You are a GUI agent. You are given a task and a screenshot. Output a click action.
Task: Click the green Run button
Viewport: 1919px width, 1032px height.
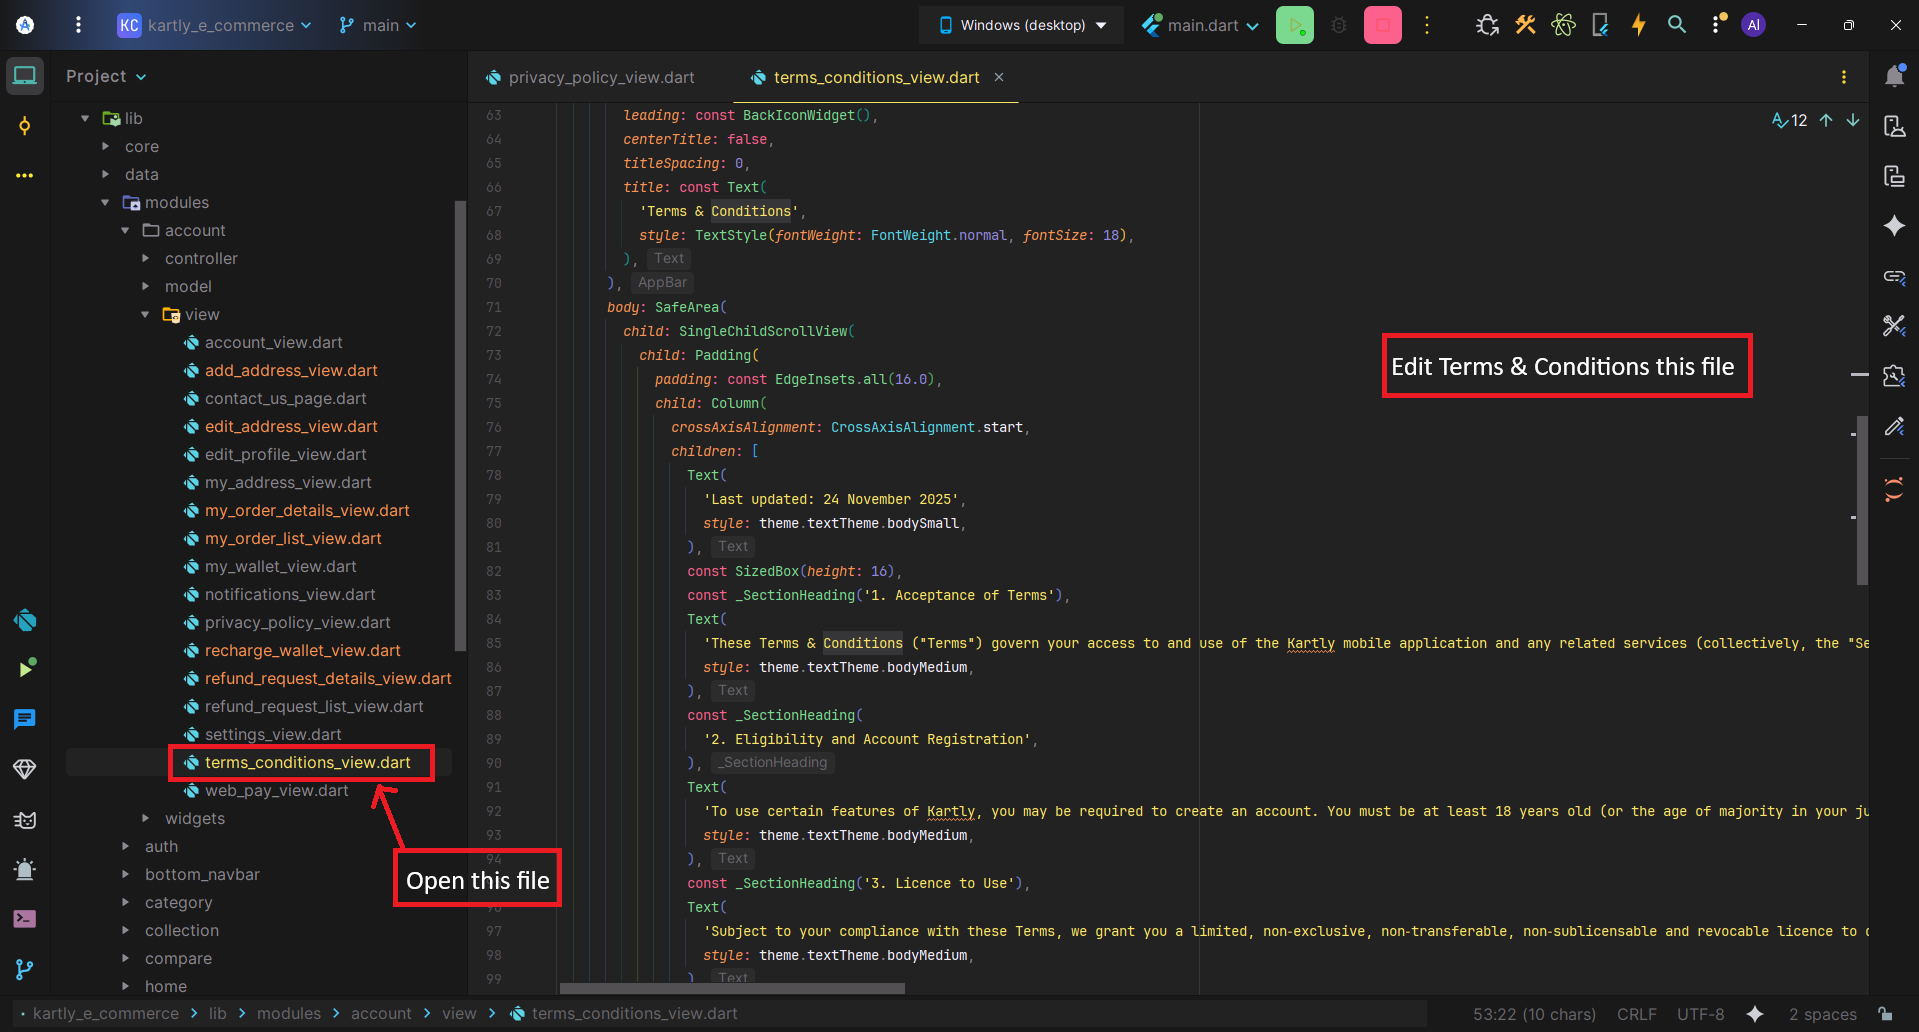tap(1294, 26)
